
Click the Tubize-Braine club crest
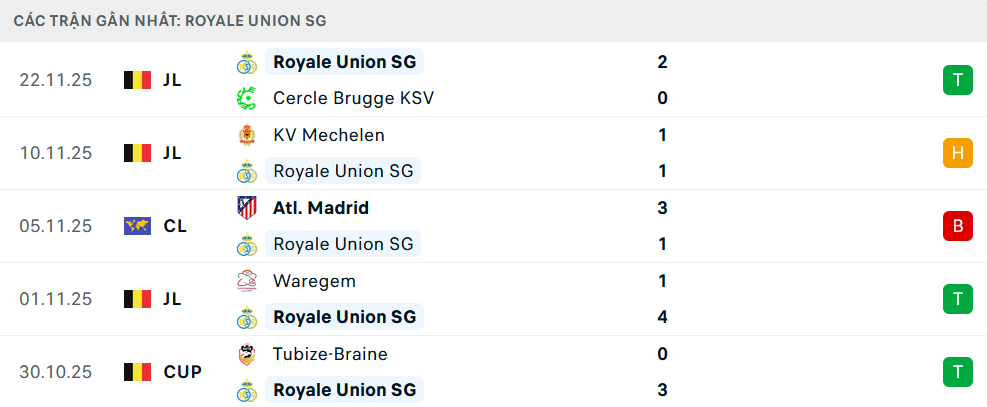click(246, 354)
